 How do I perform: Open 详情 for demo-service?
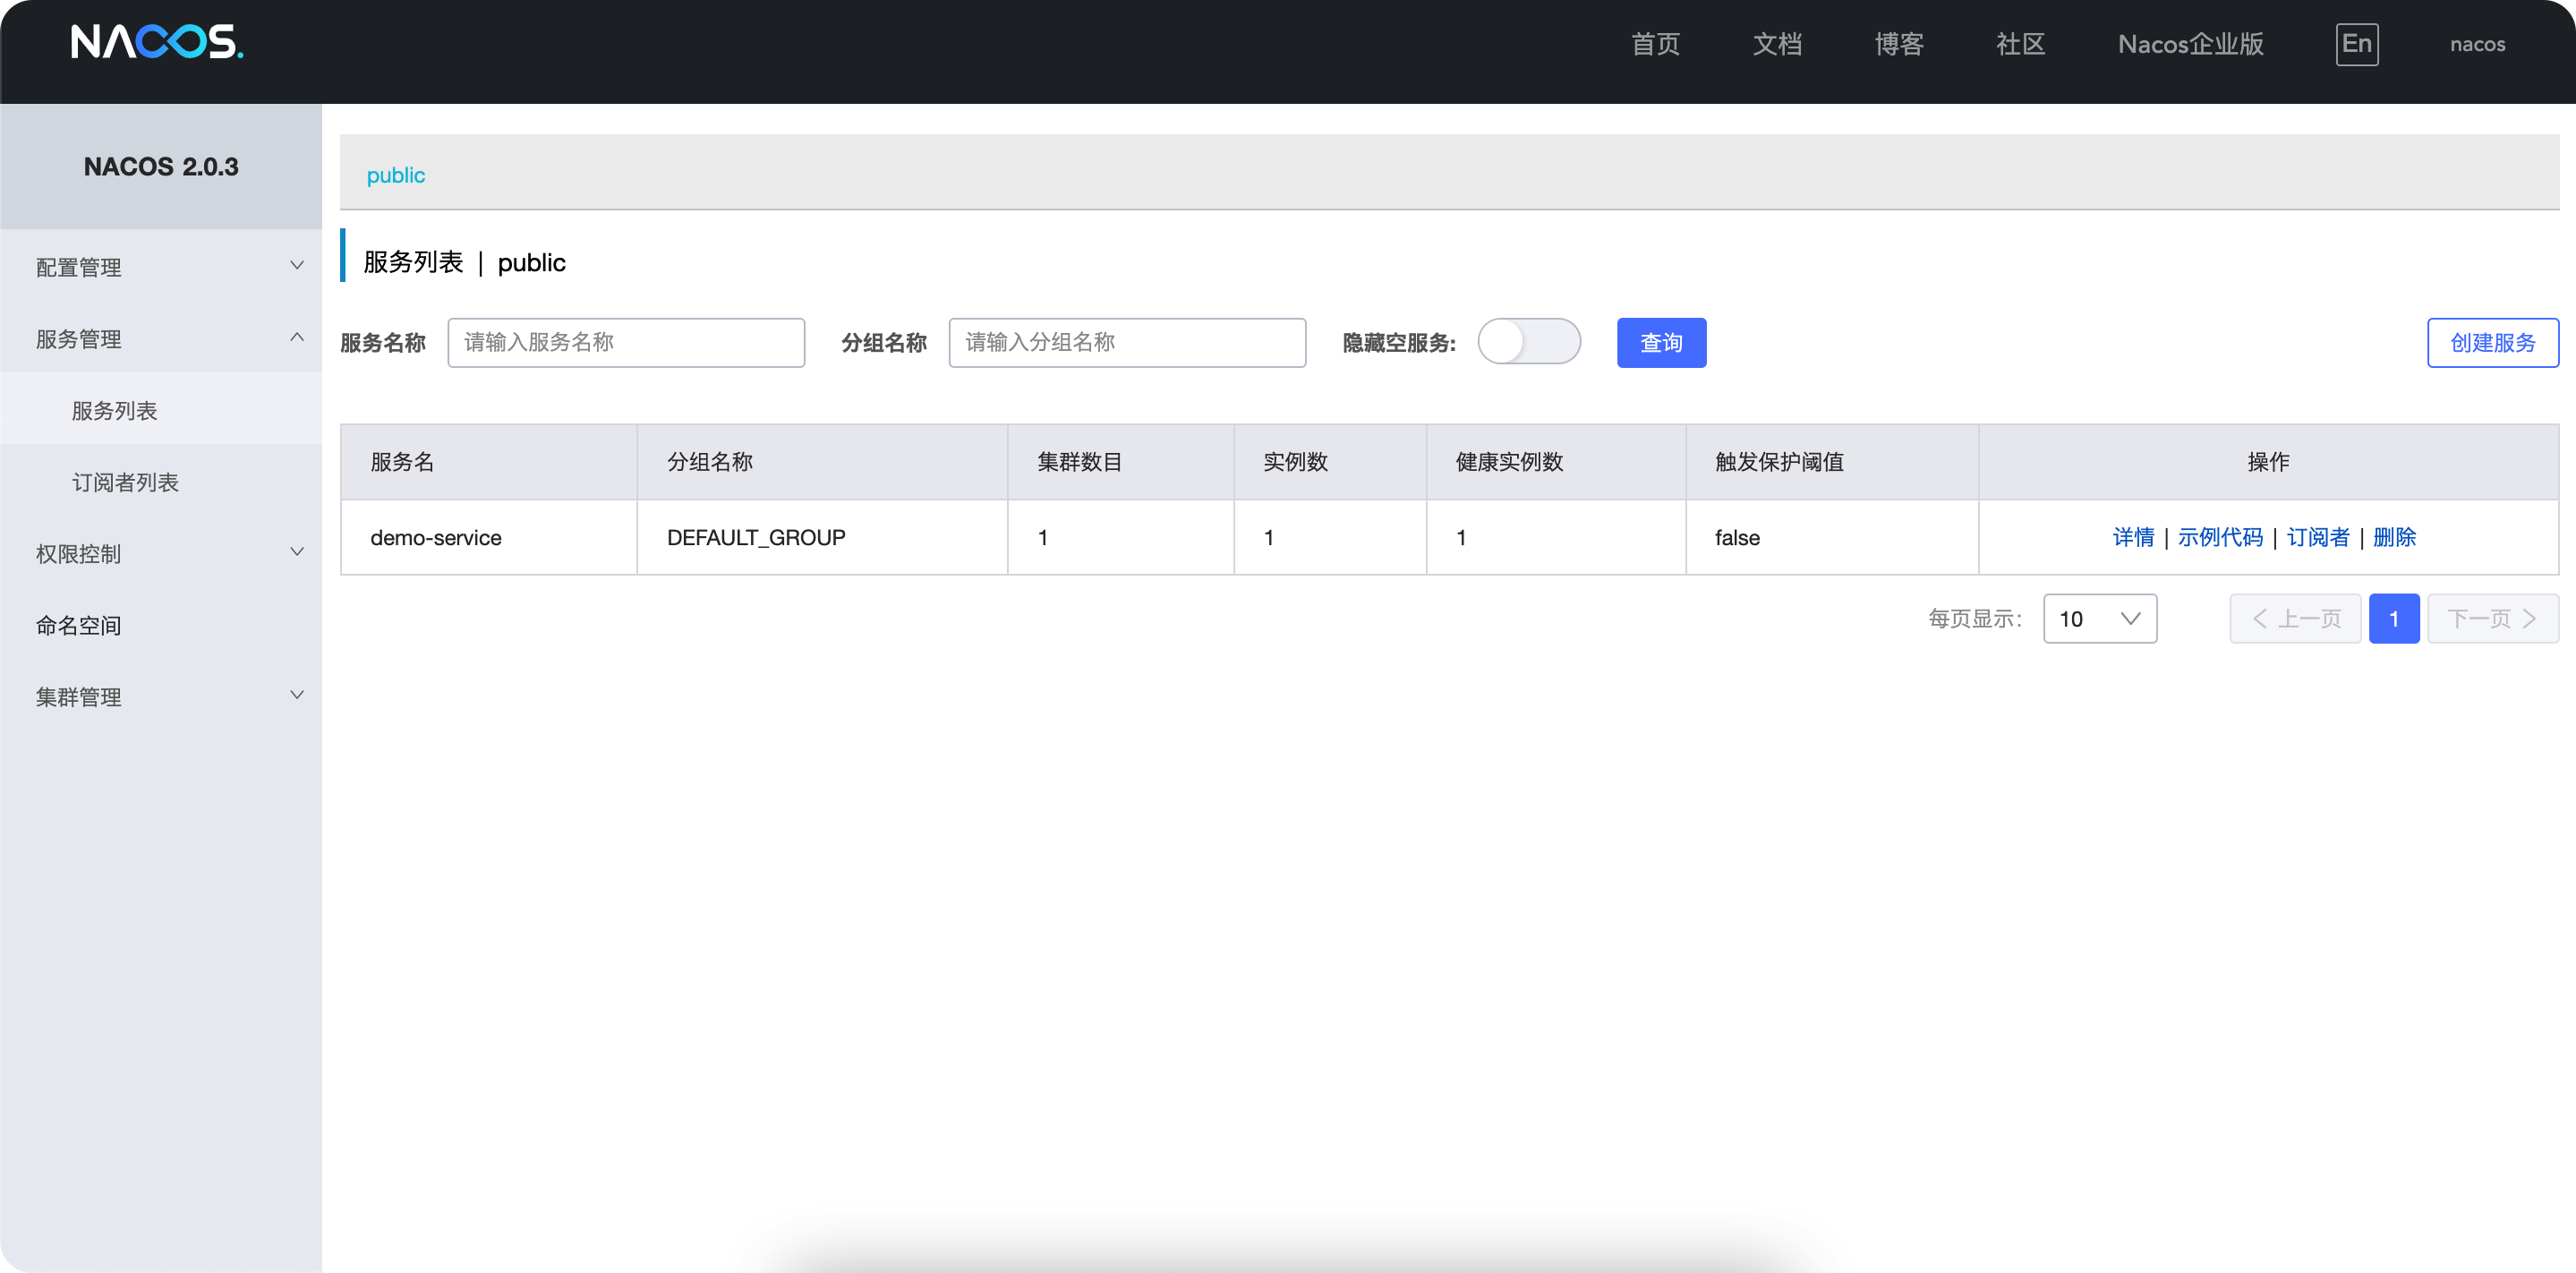[x=2133, y=537]
